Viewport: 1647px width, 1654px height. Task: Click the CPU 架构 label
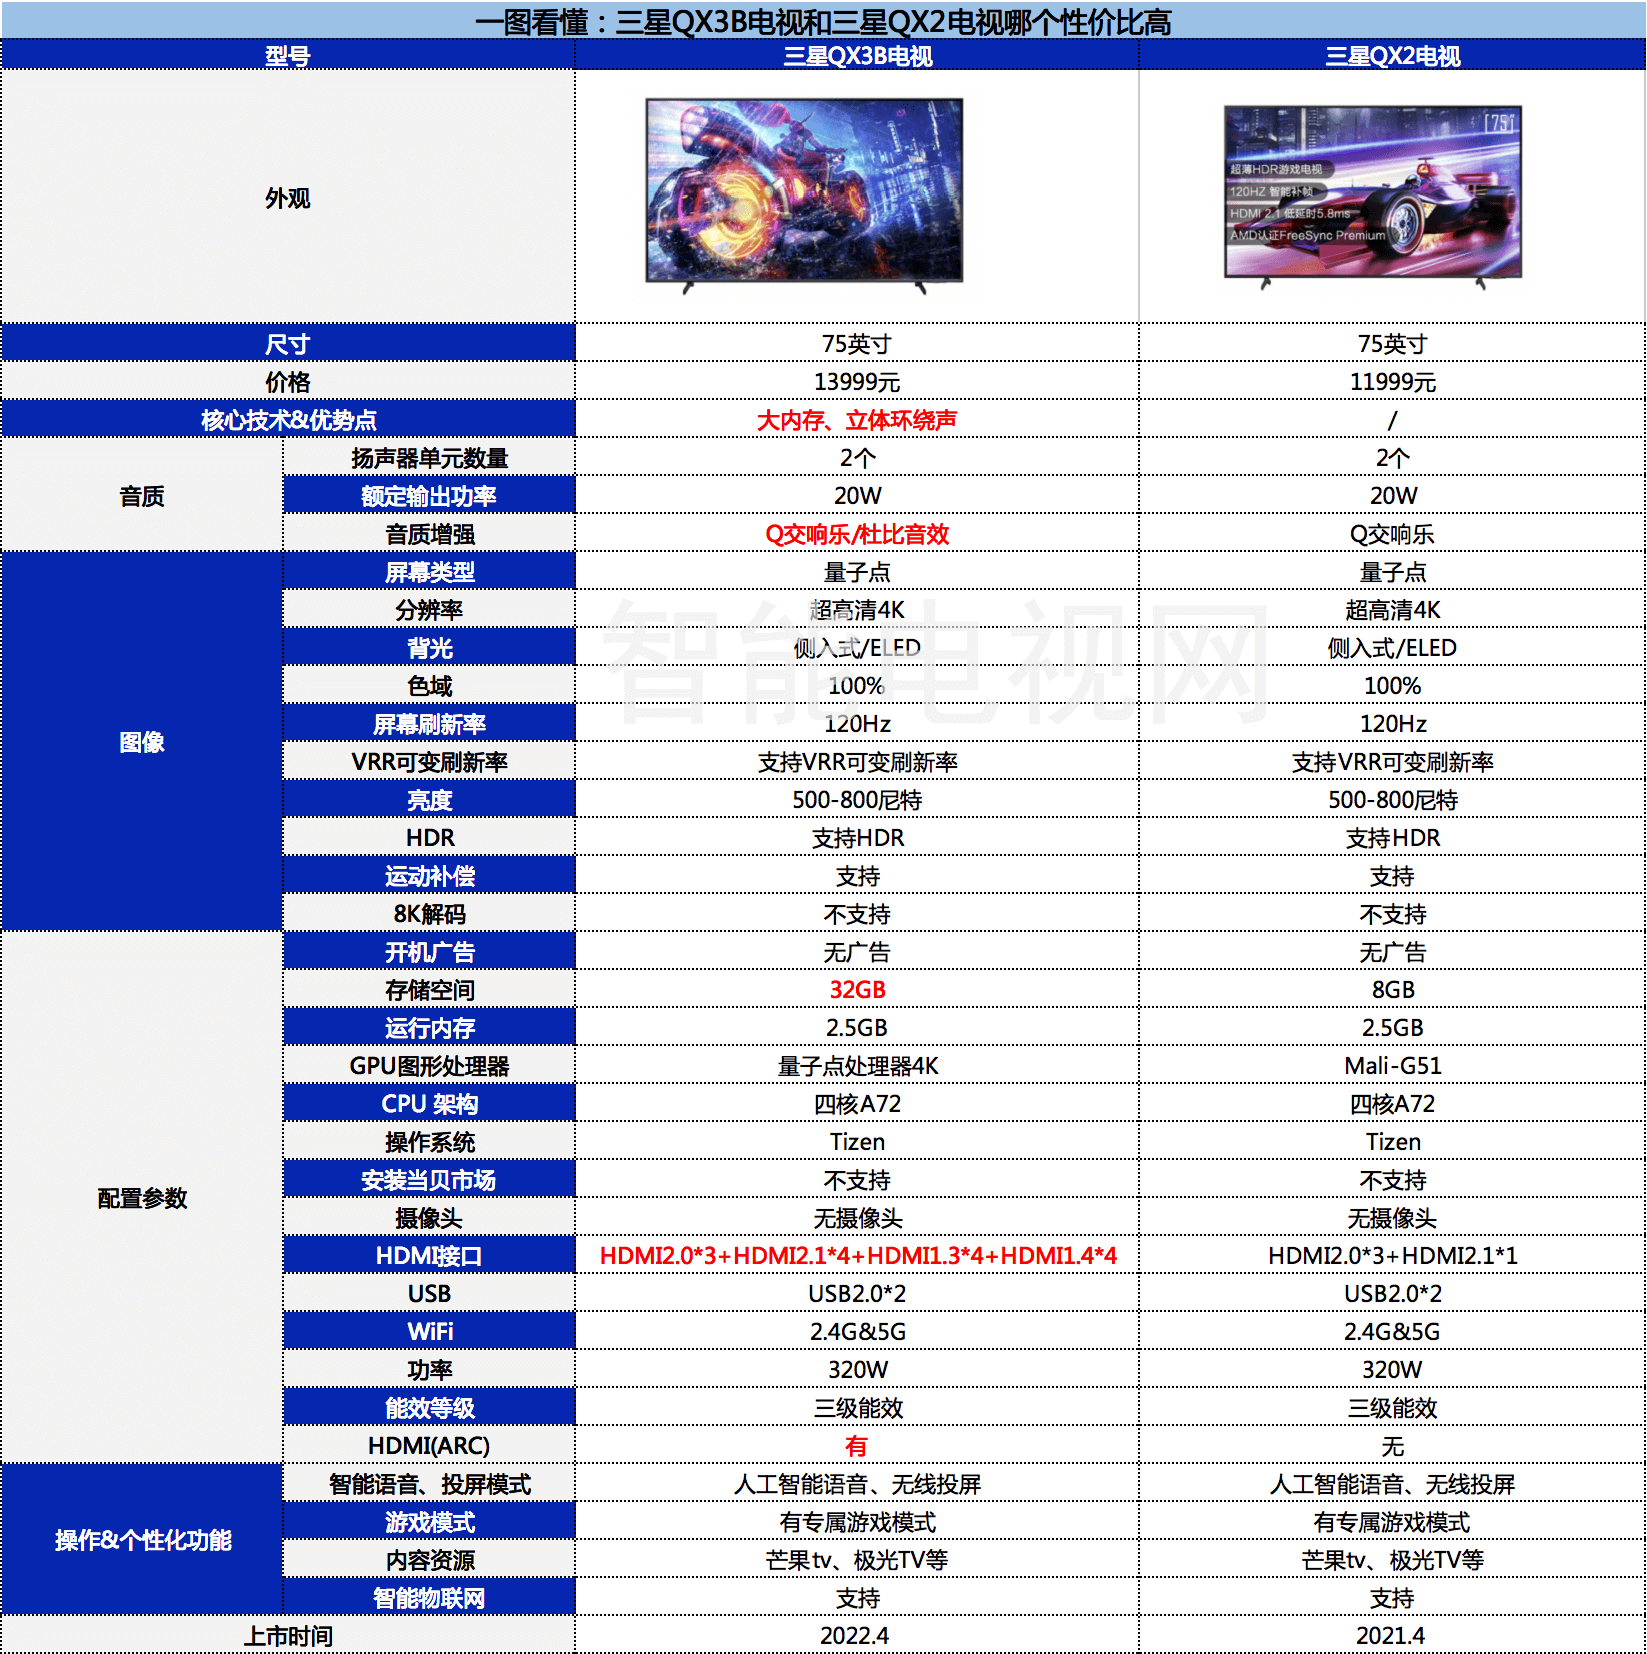point(429,1104)
